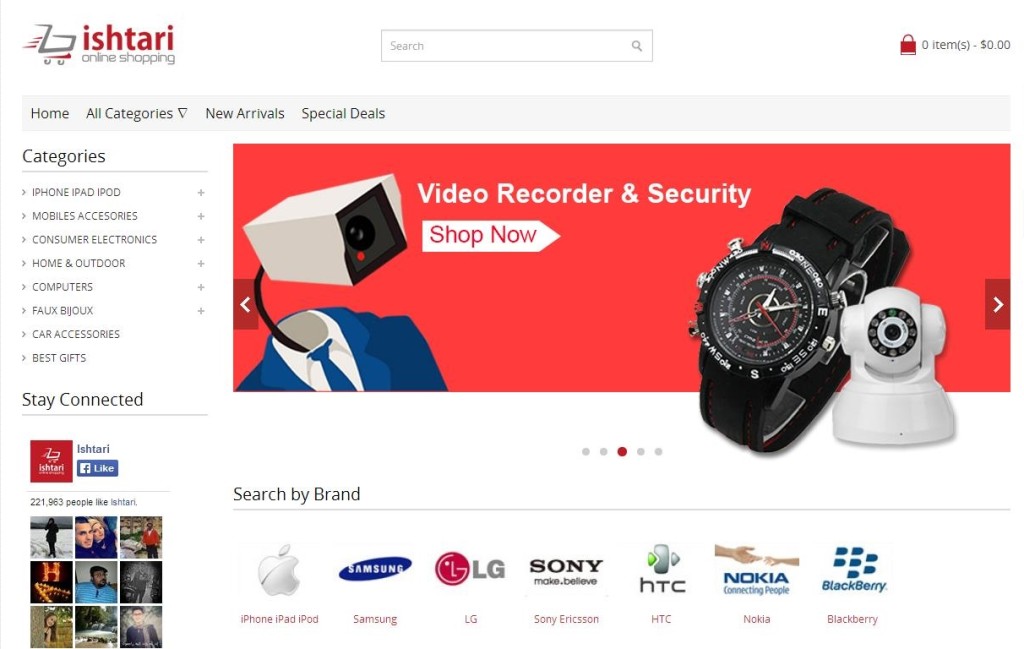Choose the HTC brand logo
The height and width of the screenshot is (649, 1024).
[x=662, y=569]
